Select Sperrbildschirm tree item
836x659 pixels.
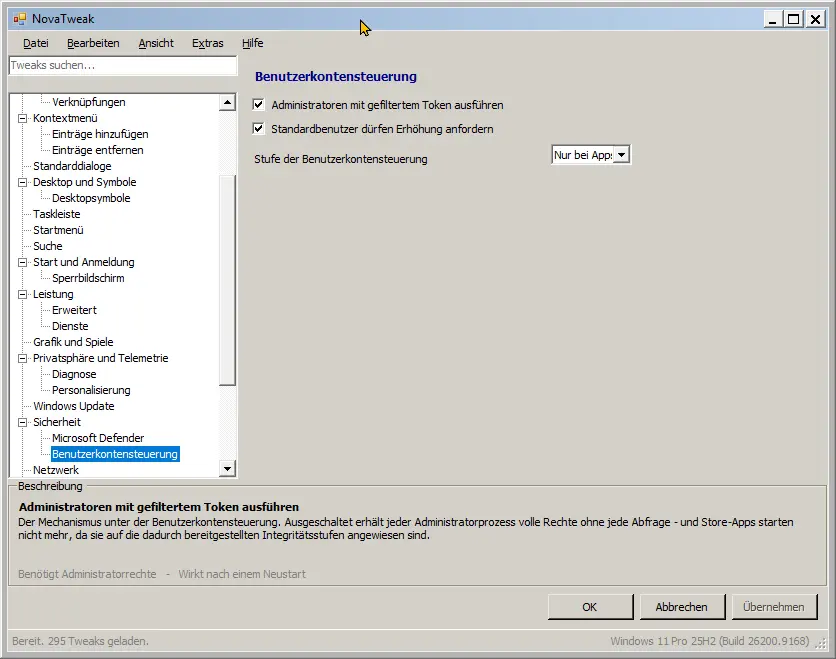[x=88, y=278]
